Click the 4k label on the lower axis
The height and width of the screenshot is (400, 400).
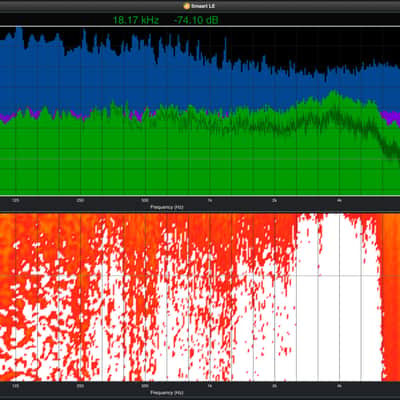click(339, 386)
